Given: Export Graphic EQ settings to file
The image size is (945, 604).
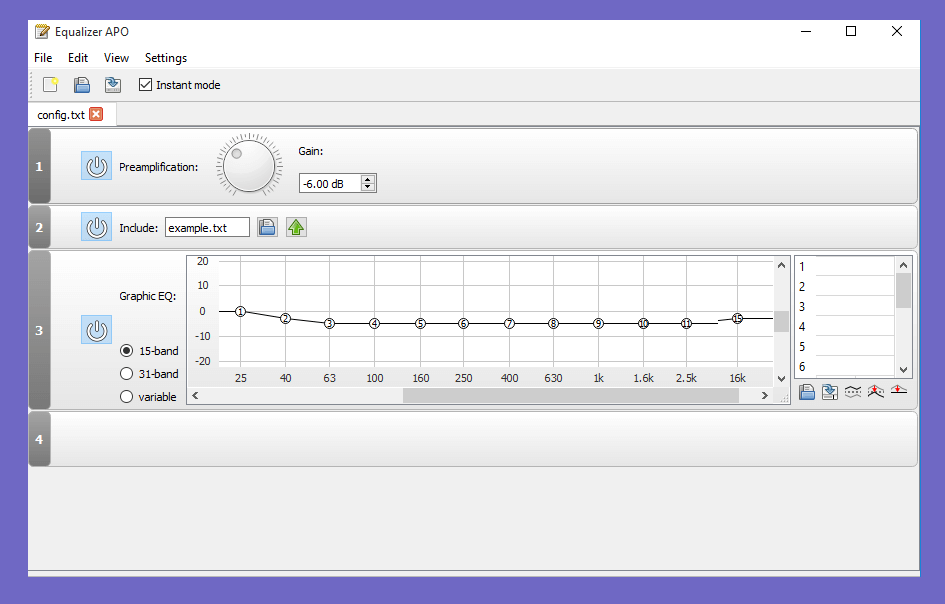Looking at the screenshot, I should (830, 392).
